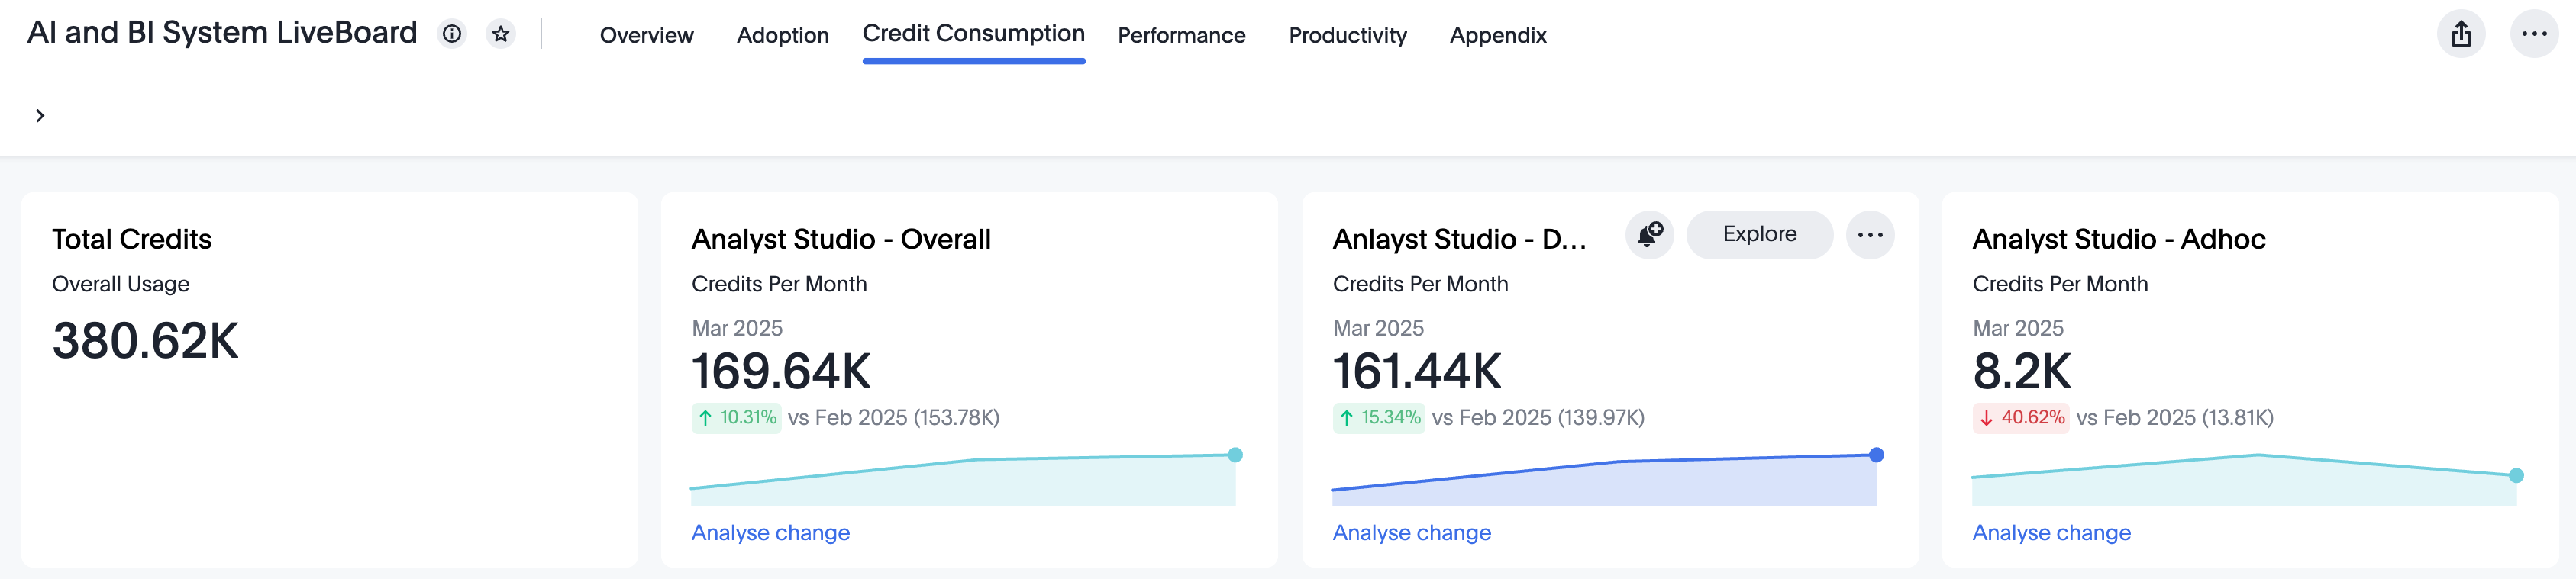Switch to the Productivity tab
Screen dimensions: 2576x579
(x=1347, y=36)
